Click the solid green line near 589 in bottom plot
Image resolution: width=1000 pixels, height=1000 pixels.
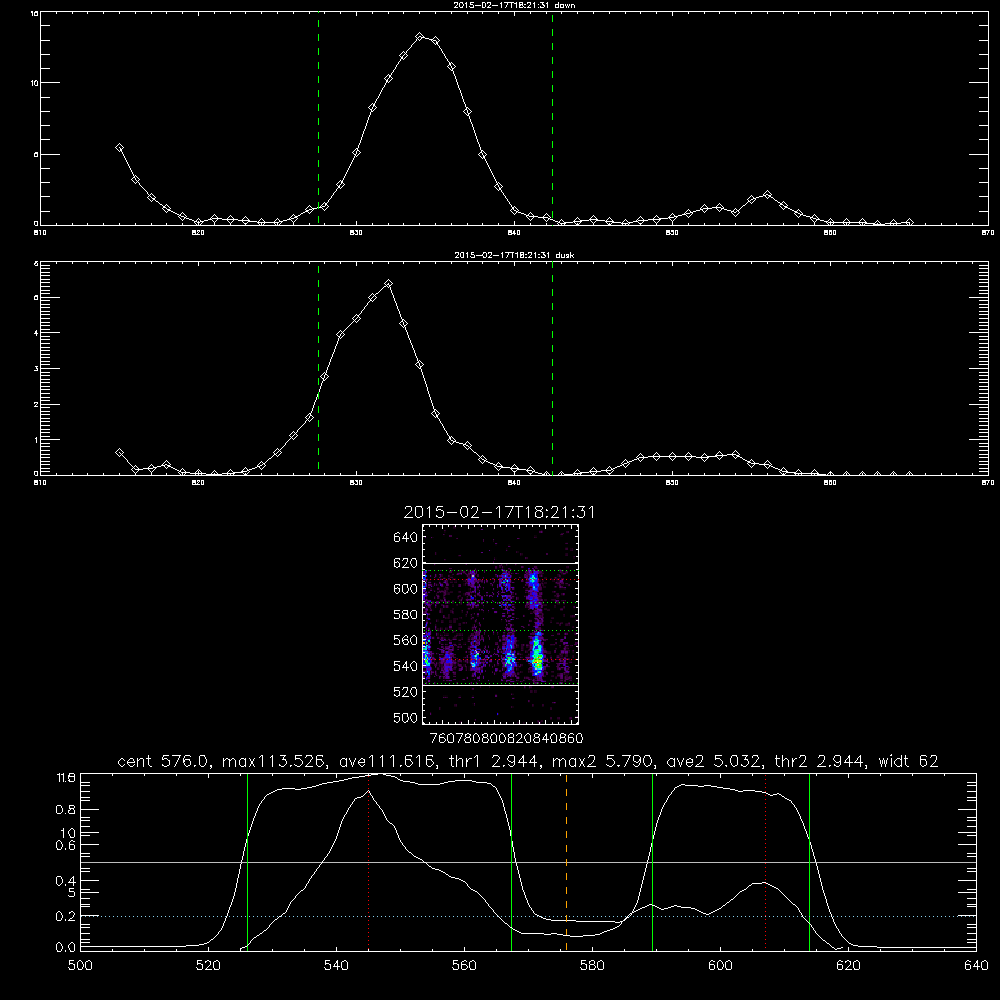coord(652,862)
